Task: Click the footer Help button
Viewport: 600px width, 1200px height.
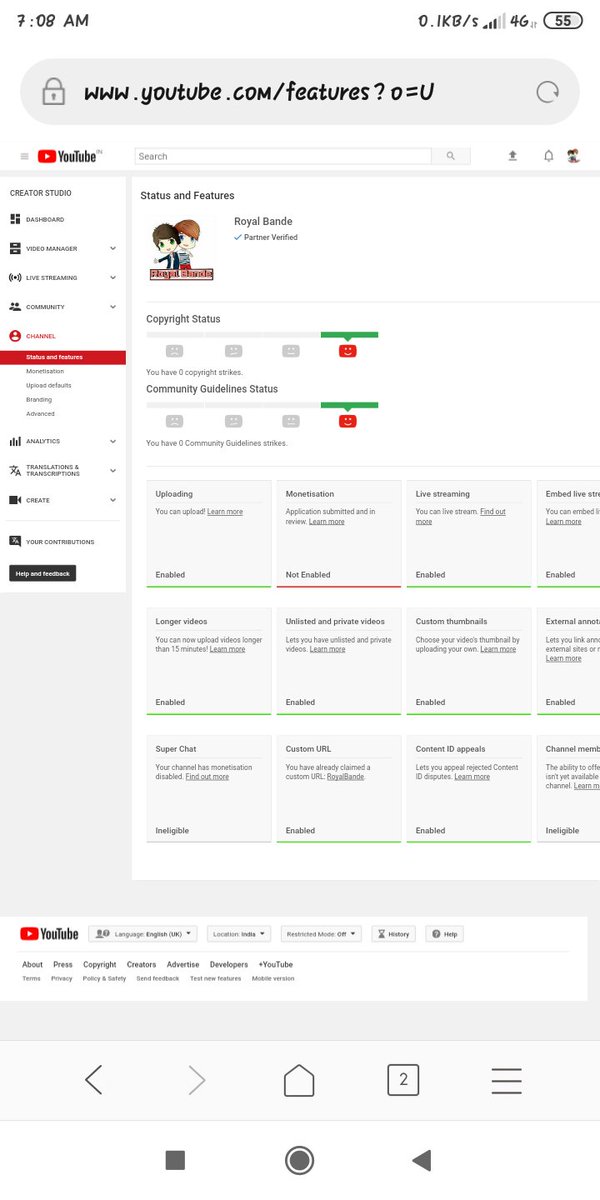Action: tap(445, 934)
